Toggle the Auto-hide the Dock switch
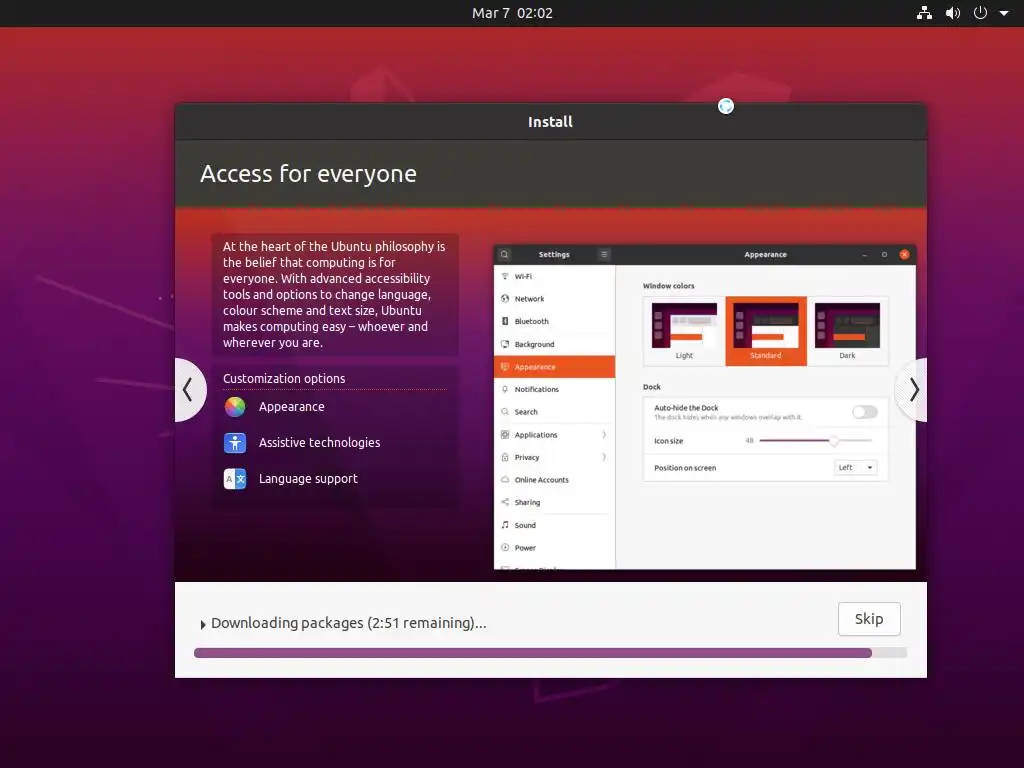1024x768 pixels. (865, 412)
